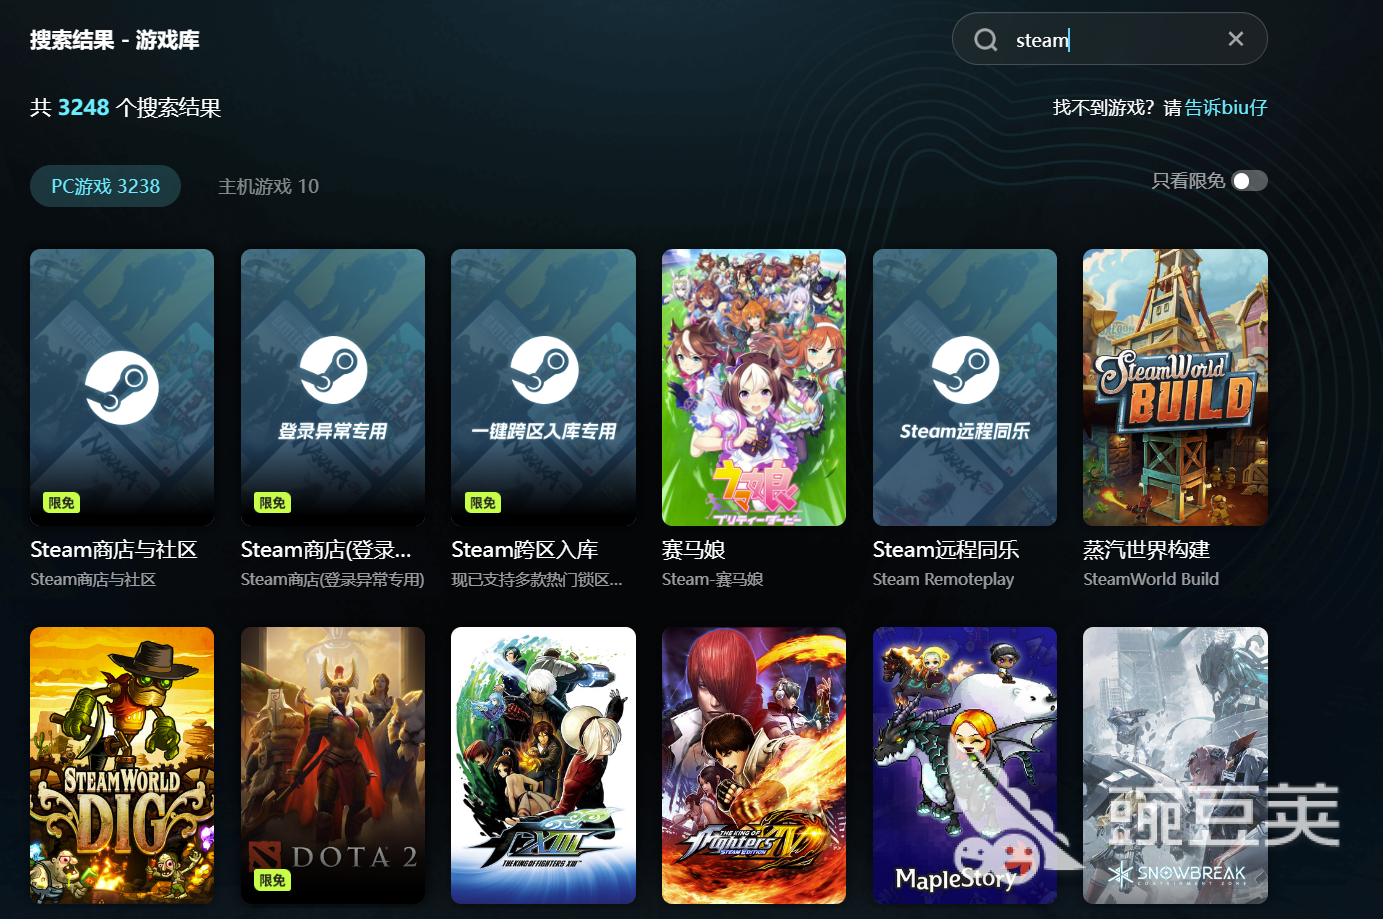Open the Snowbreak game cover
1383x919 pixels.
1175,765
